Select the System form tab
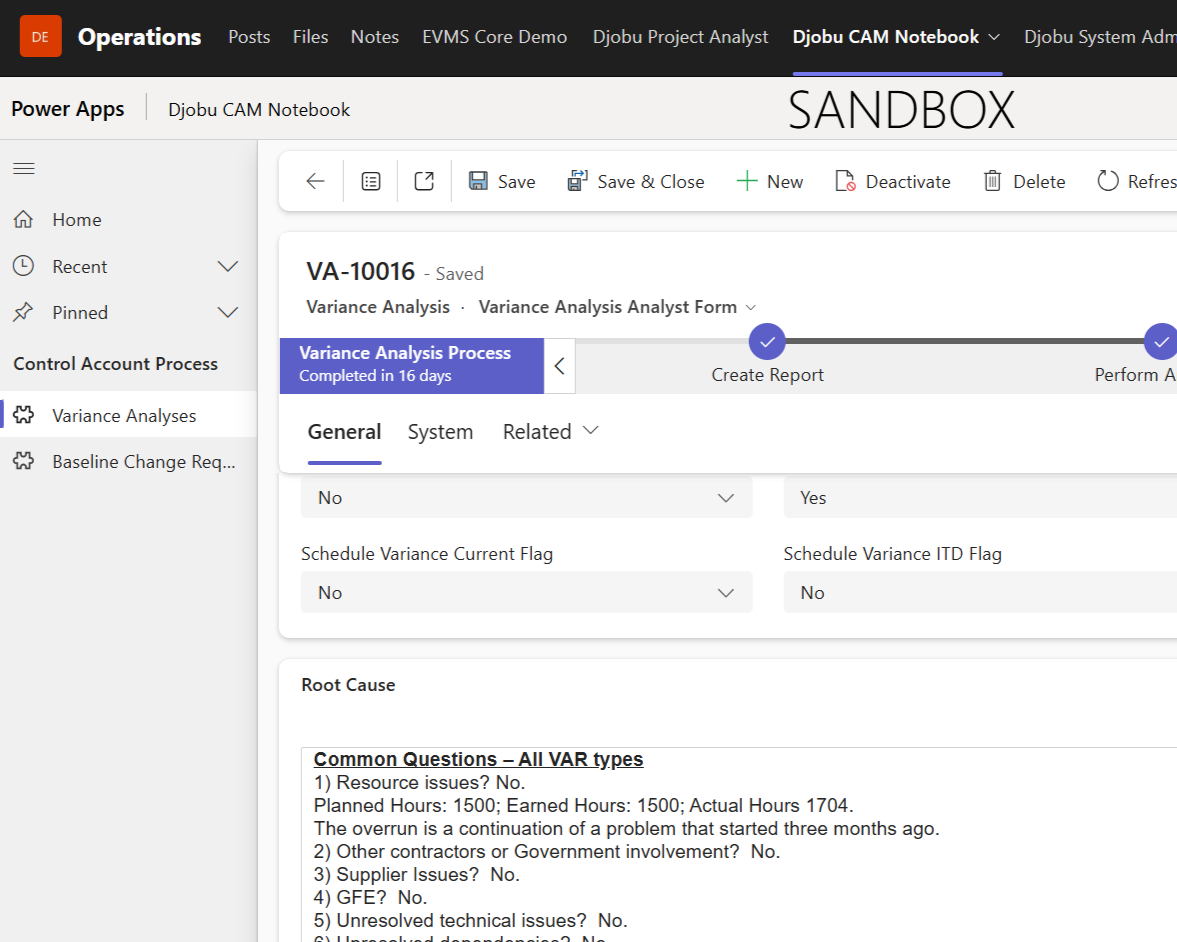The height and width of the screenshot is (942, 1177). coord(440,432)
